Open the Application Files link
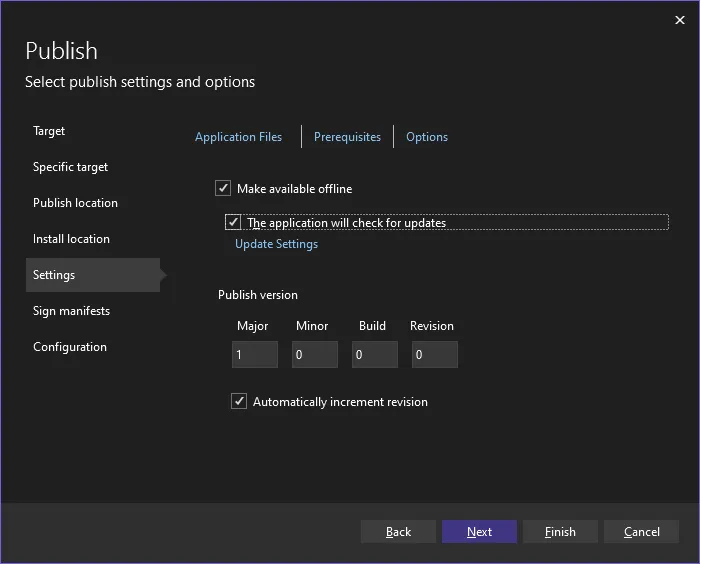This screenshot has height=564, width=701. [238, 137]
